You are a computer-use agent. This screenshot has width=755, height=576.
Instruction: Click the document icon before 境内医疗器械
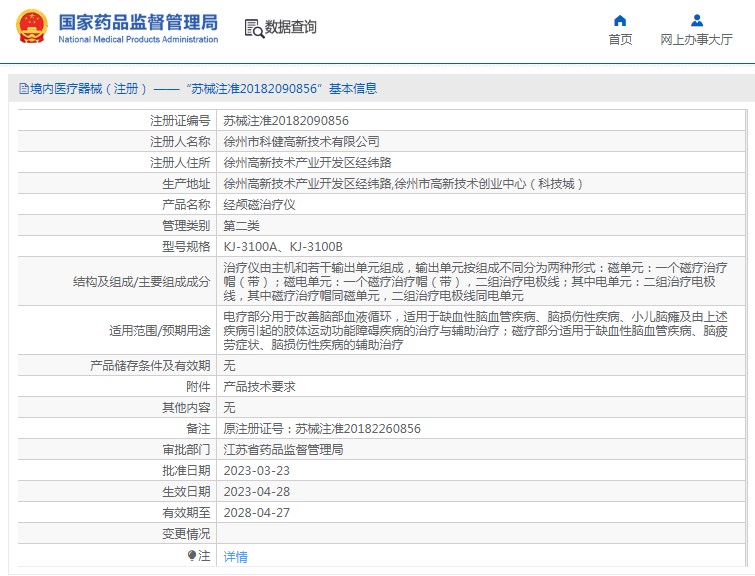coord(24,89)
